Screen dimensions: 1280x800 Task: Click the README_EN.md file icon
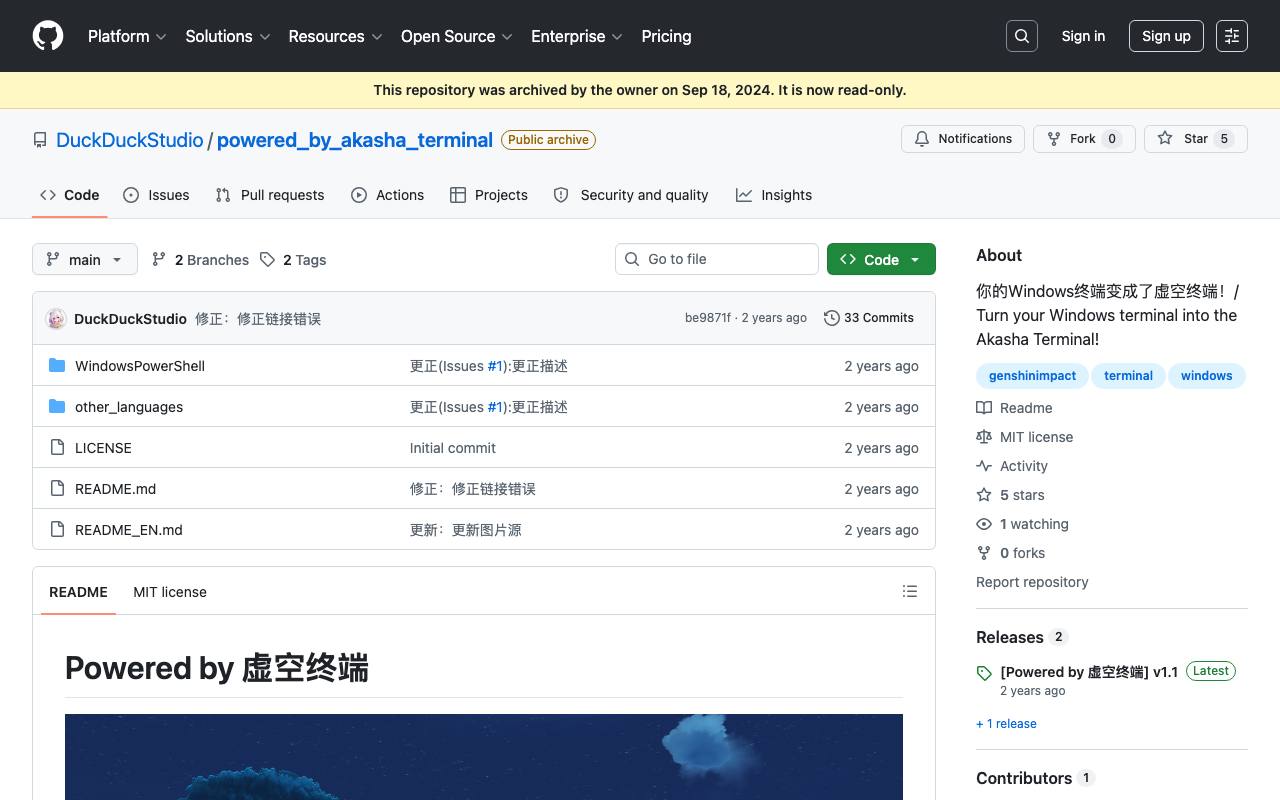(57, 530)
